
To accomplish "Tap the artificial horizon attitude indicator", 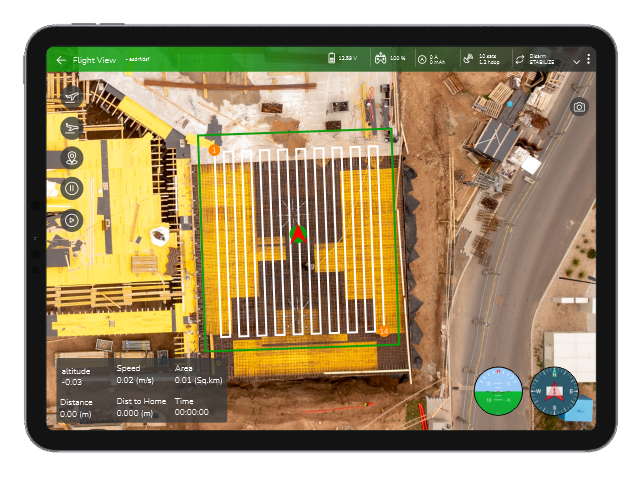I will point(498,391).
